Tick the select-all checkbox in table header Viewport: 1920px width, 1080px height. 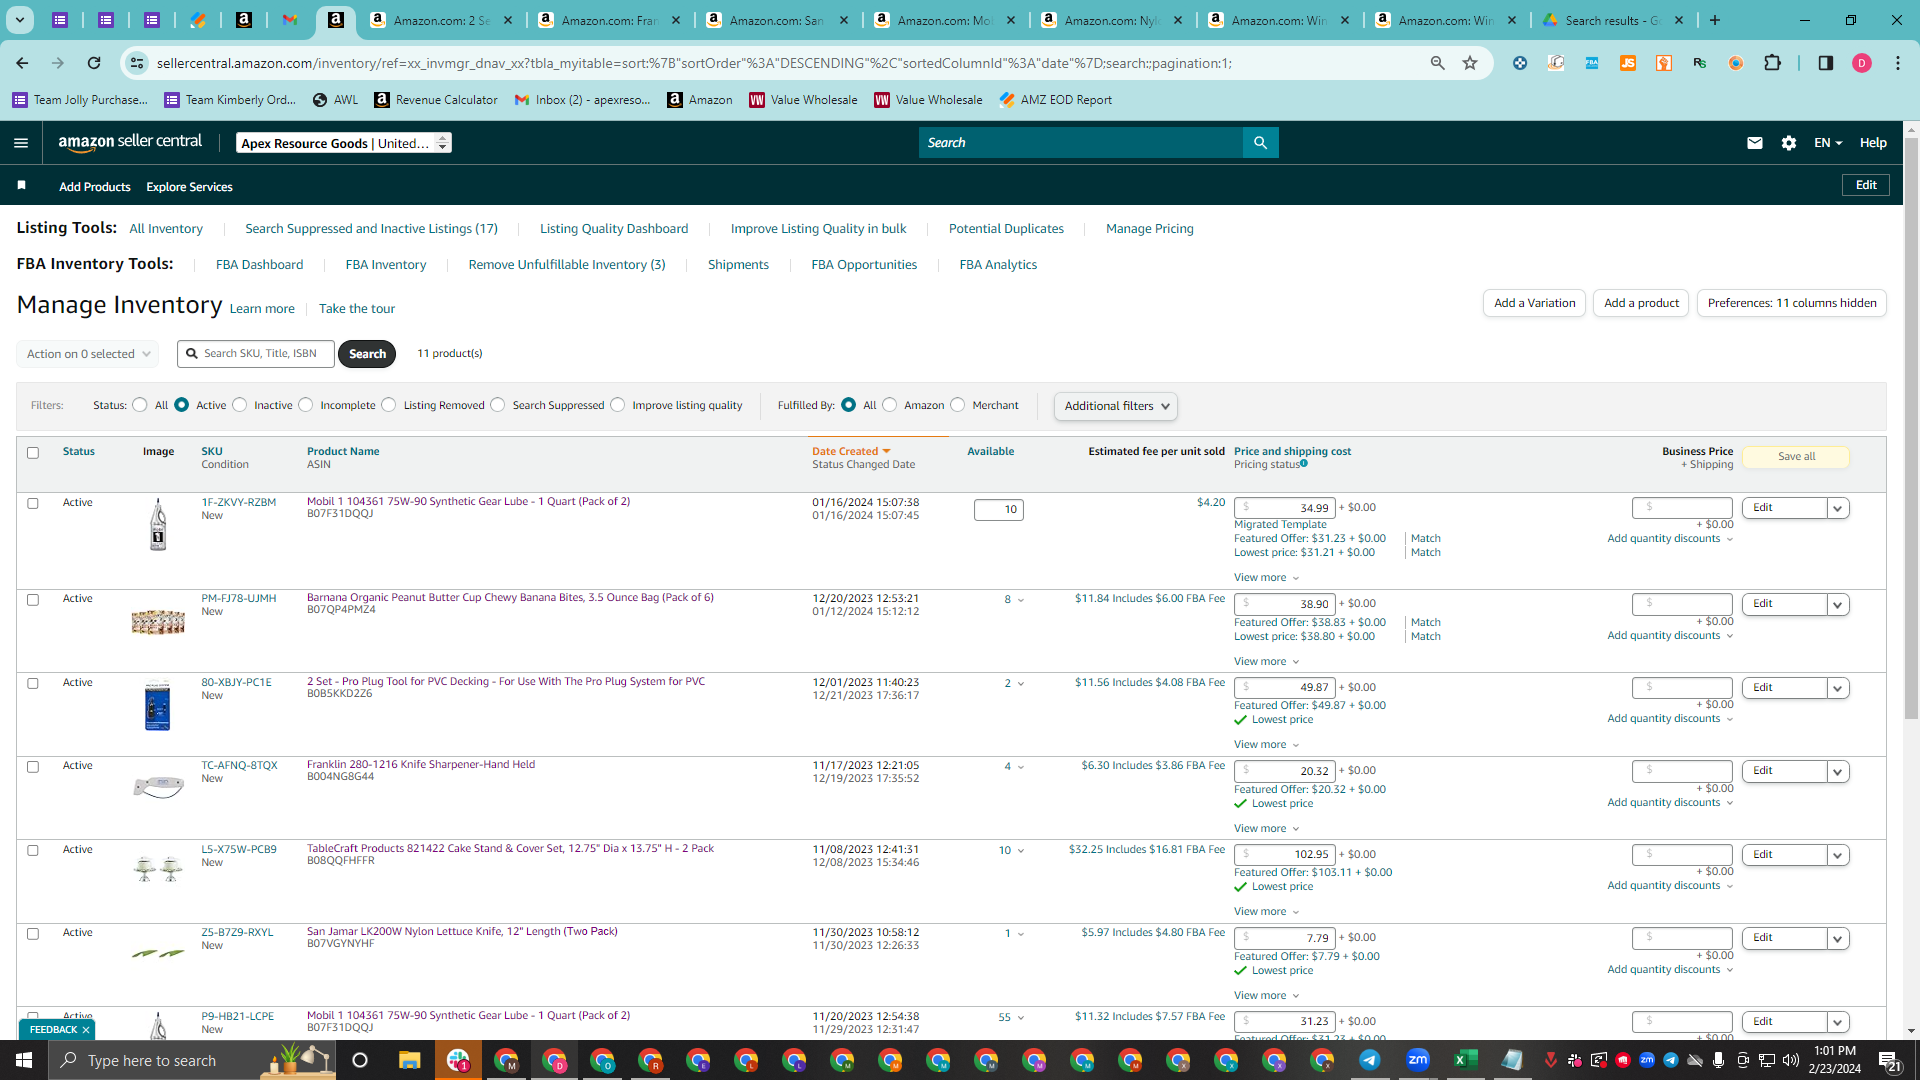(x=33, y=453)
